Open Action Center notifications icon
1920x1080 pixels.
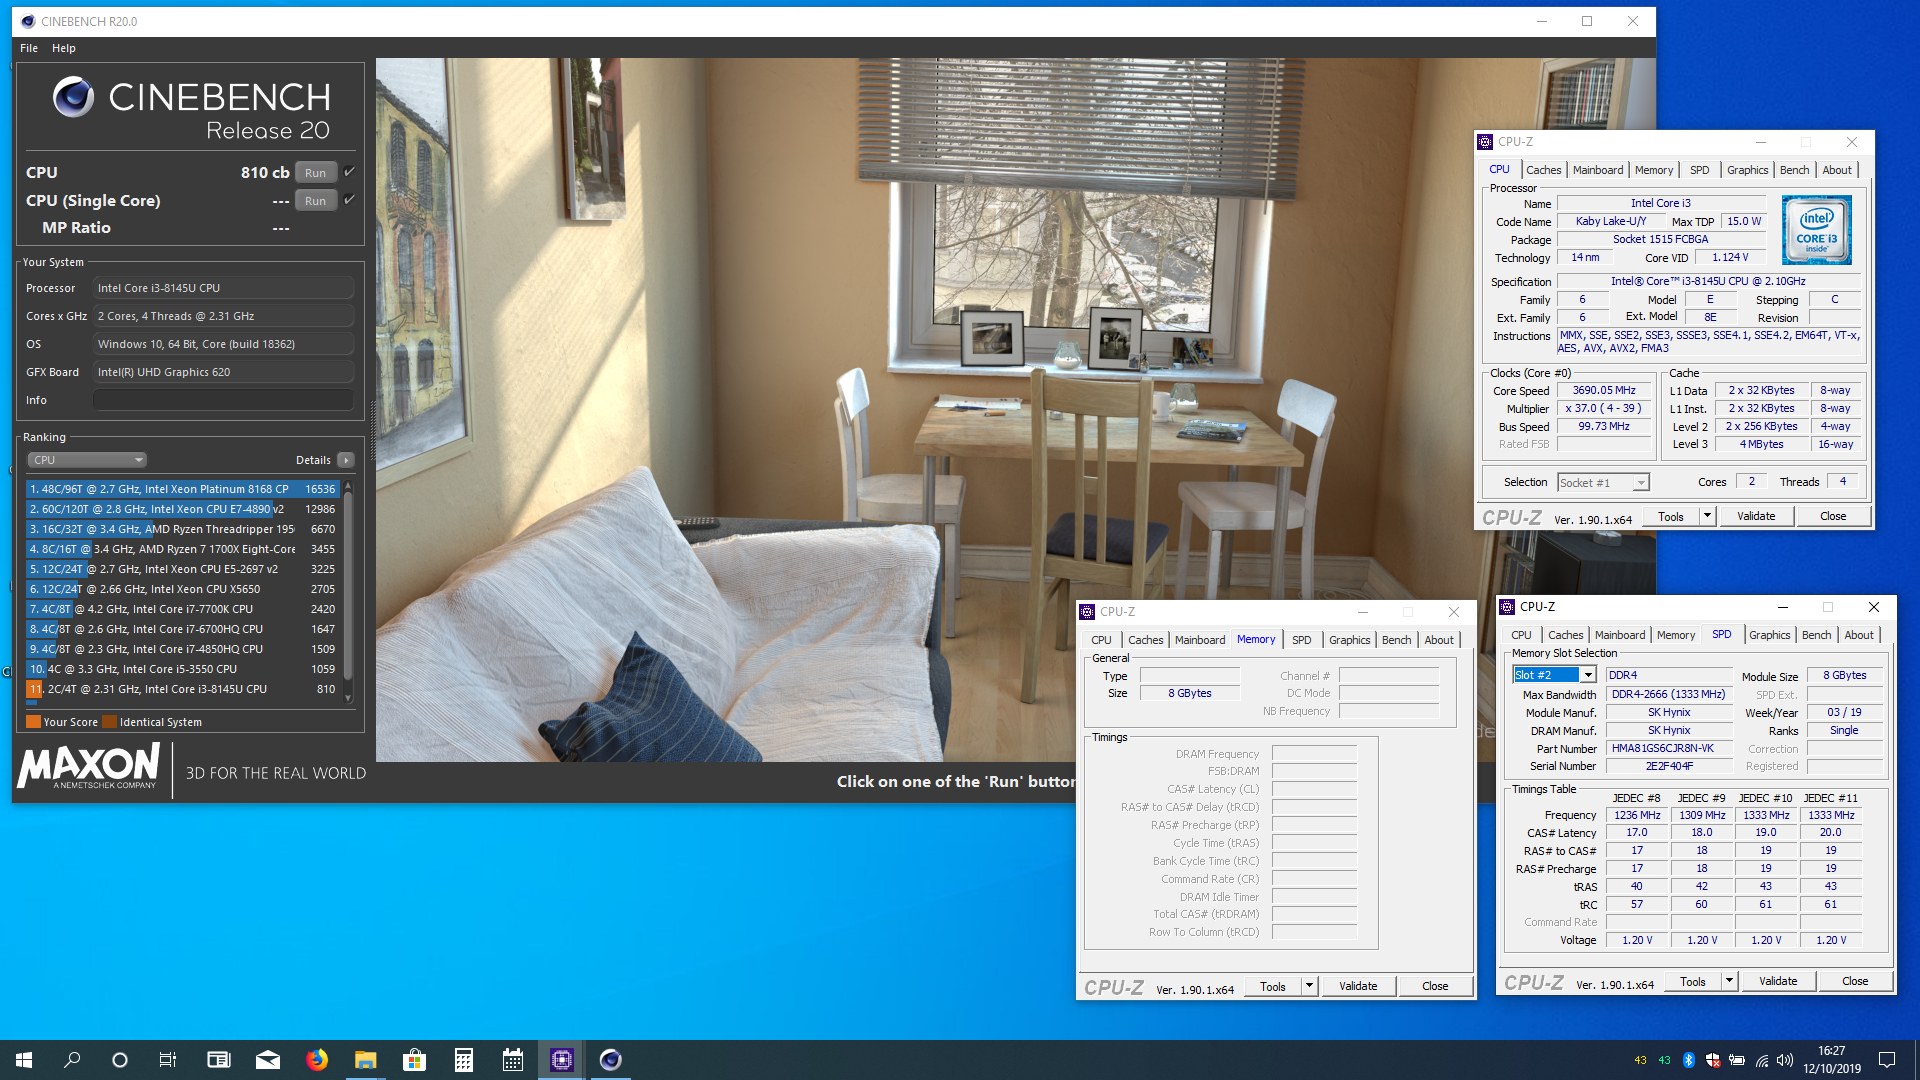(x=1887, y=1060)
